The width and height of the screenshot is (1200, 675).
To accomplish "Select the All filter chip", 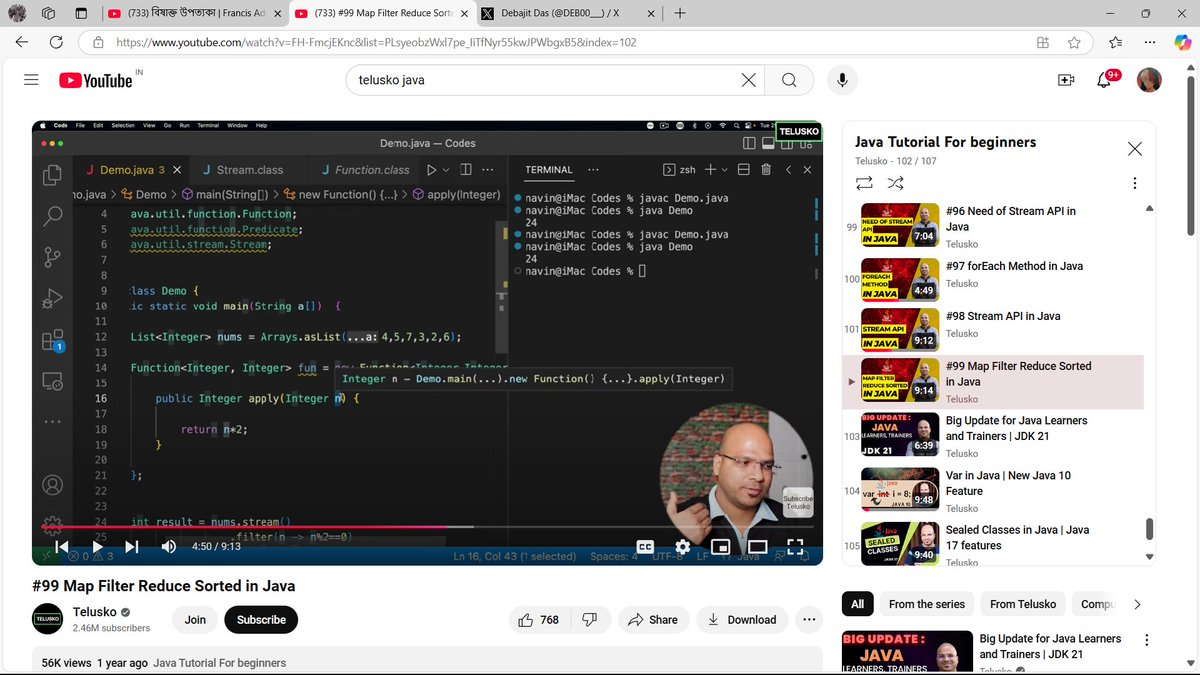I will 857,604.
